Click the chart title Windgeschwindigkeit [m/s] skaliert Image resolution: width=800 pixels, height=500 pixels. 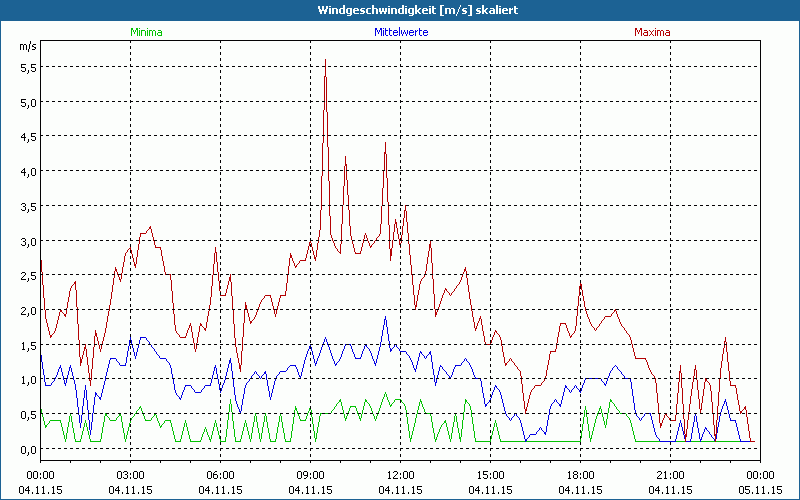(x=399, y=10)
